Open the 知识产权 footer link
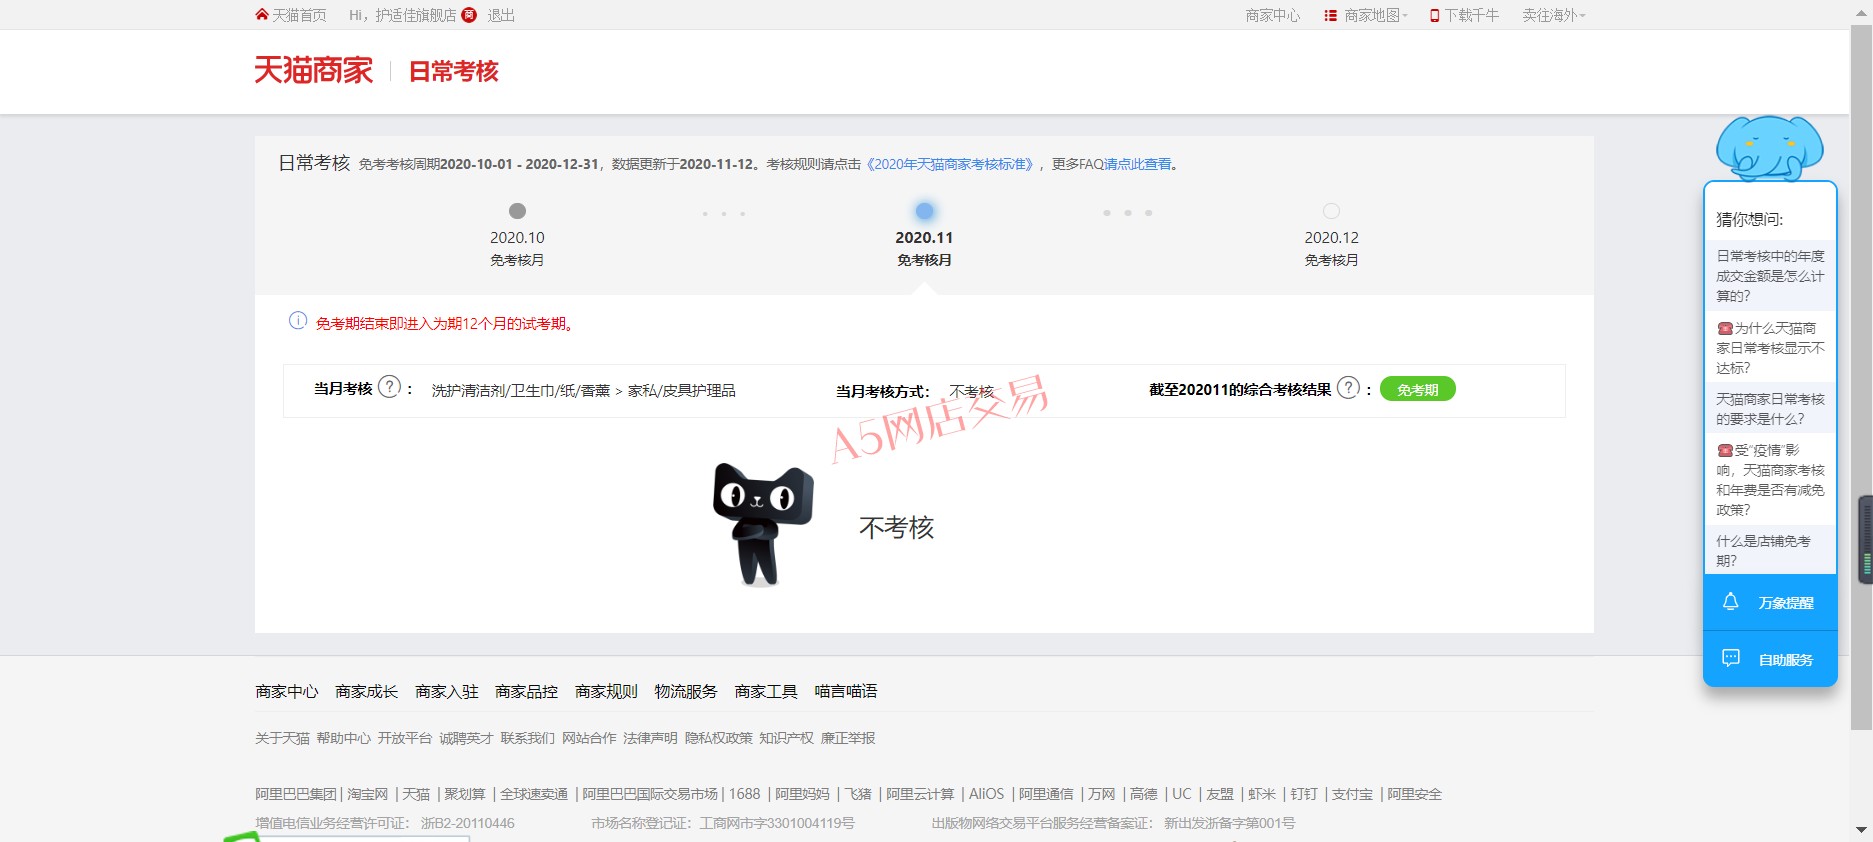Screen dimensions: 1873x842 (786, 738)
